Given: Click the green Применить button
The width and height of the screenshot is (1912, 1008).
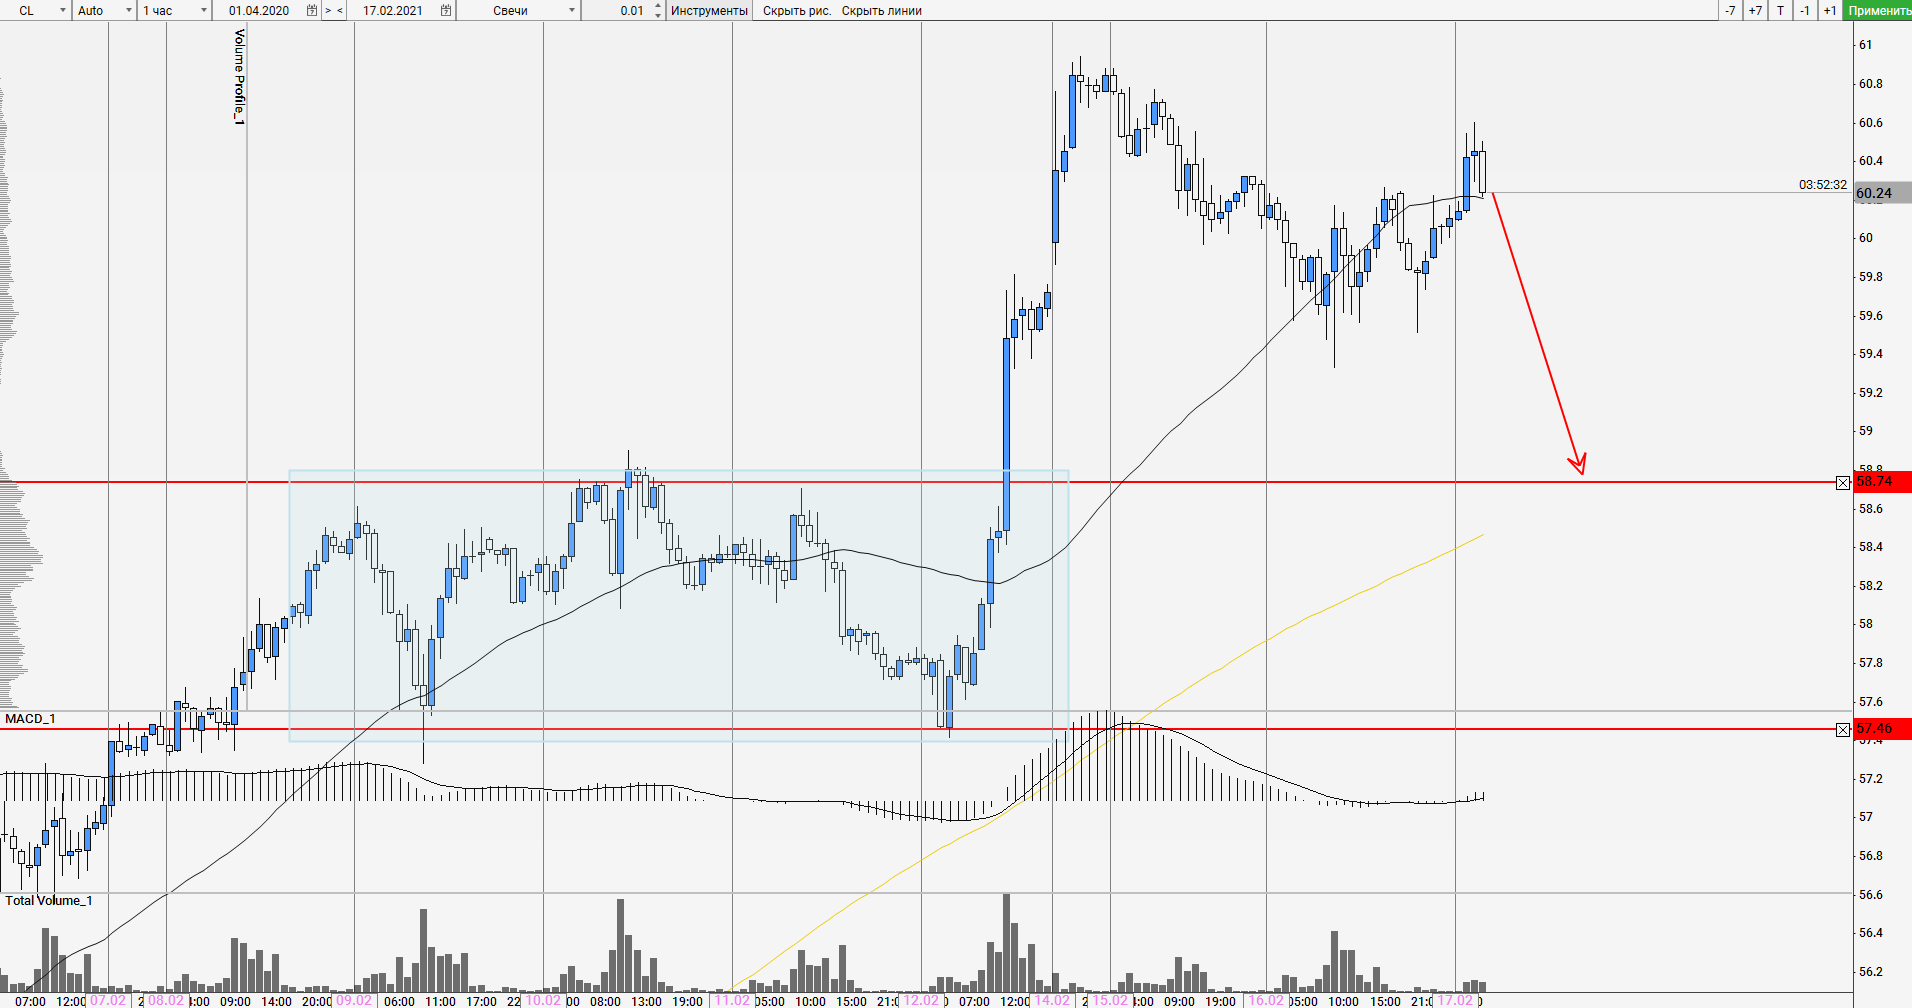Looking at the screenshot, I should tap(1879, 10).
